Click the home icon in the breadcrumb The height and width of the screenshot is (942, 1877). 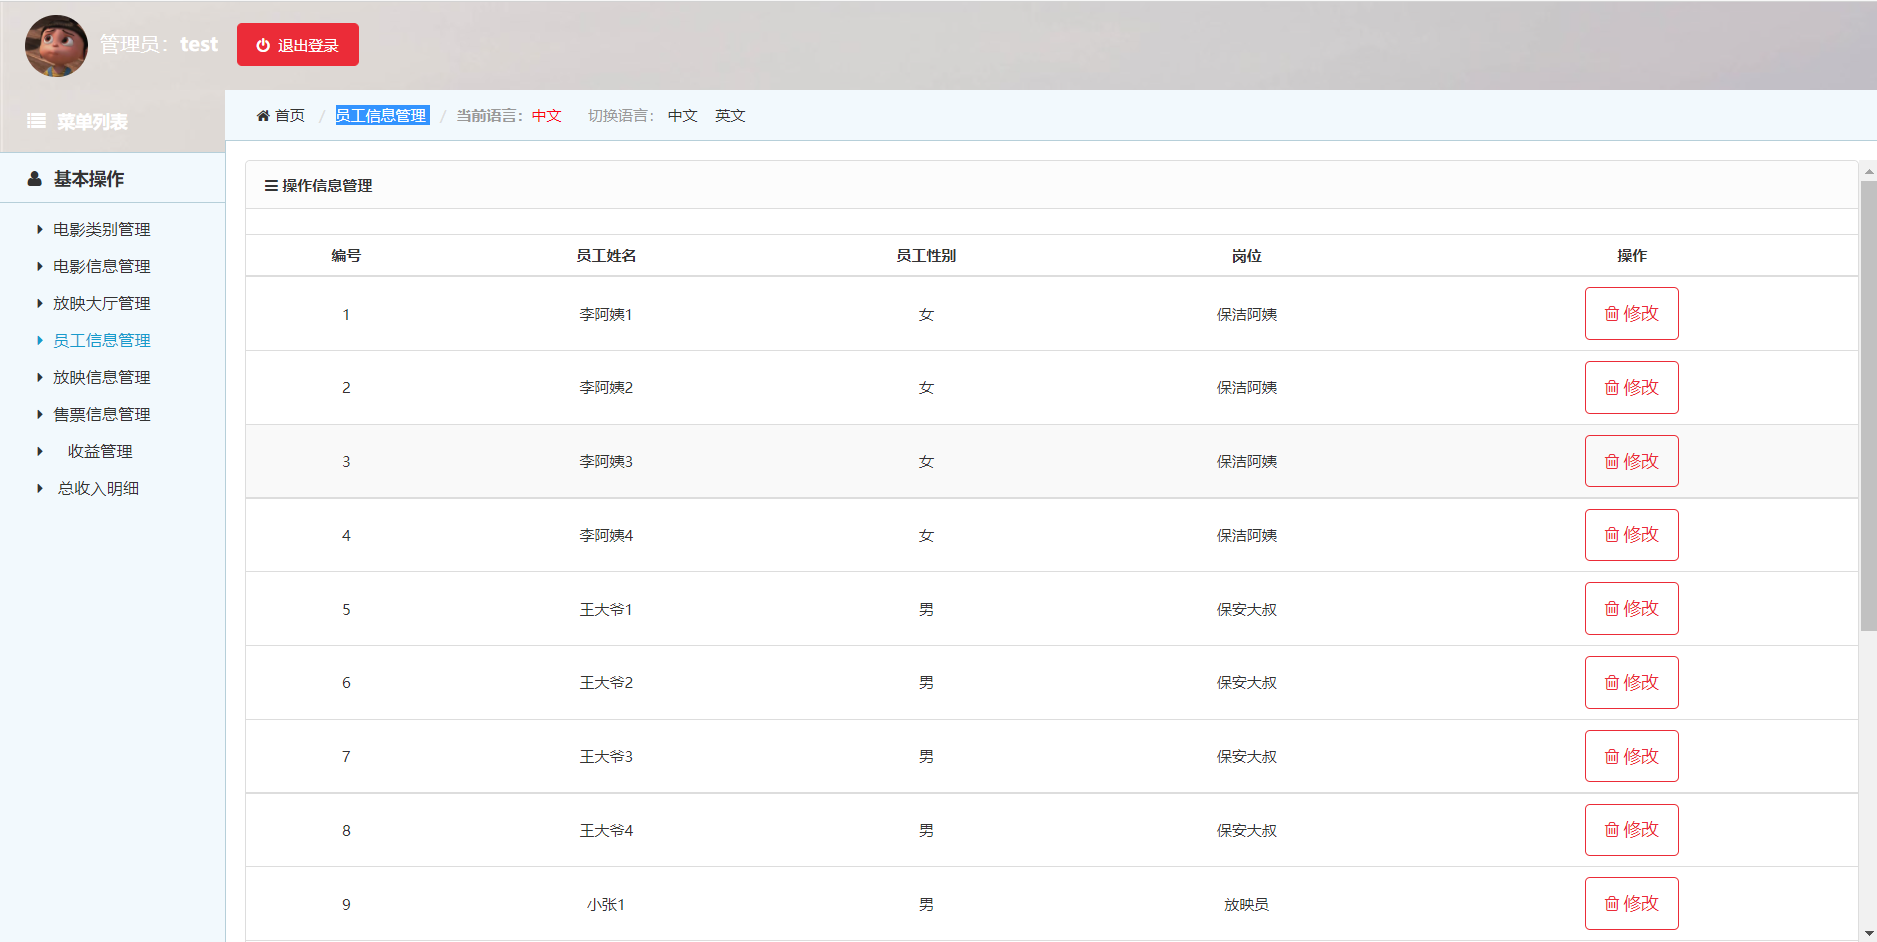tap(263, 116)
